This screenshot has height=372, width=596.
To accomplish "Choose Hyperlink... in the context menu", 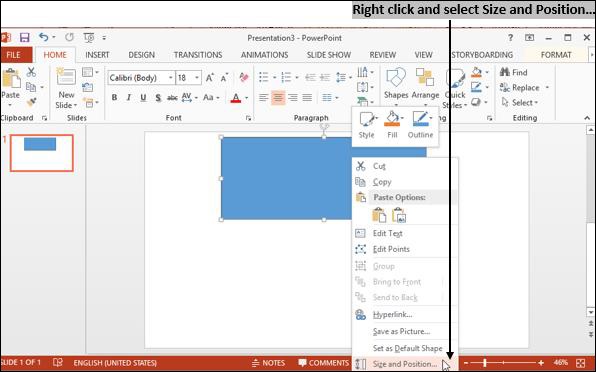I will [405, 315].
